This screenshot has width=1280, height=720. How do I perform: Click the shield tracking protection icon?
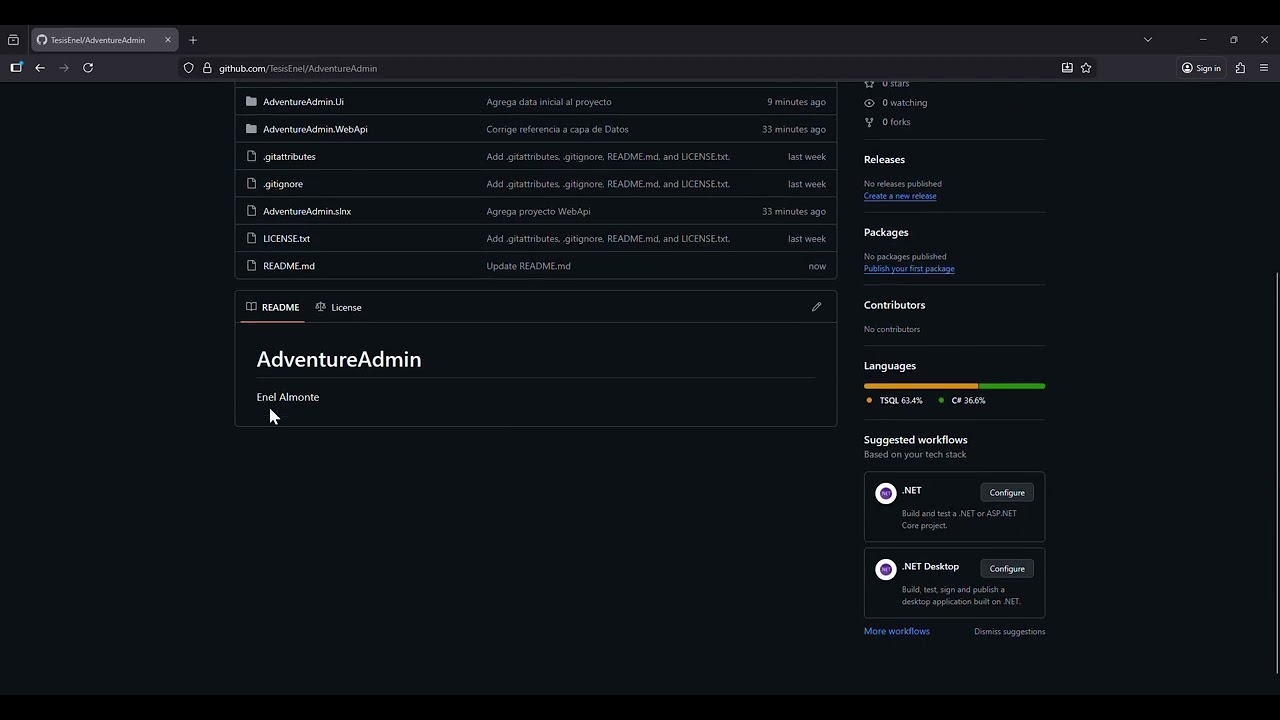tap(188, 68)
